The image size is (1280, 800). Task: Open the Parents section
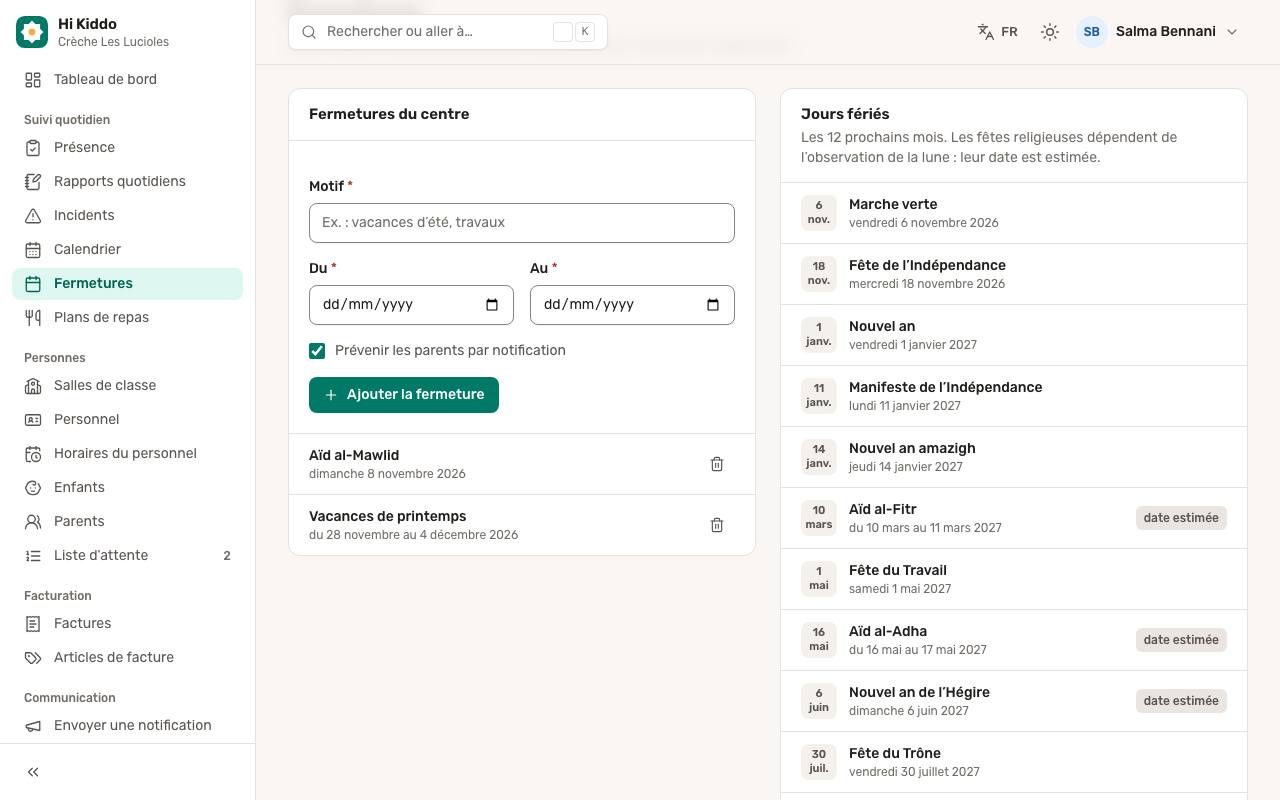(x=128, y=522)
